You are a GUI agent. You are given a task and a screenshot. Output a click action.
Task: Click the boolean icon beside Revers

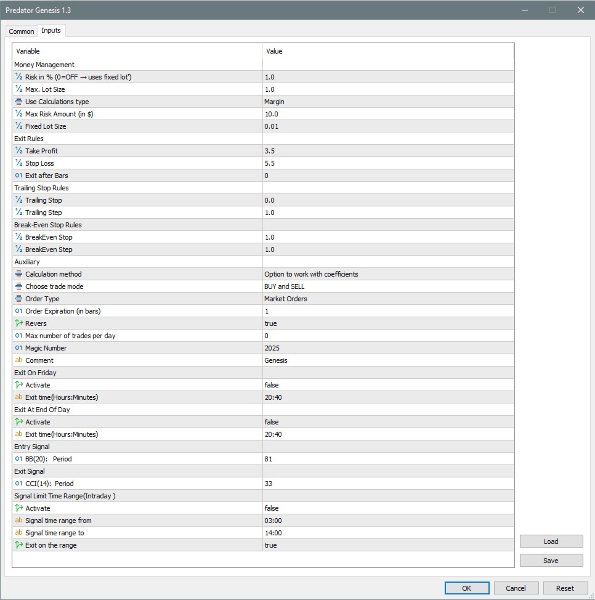18,323
